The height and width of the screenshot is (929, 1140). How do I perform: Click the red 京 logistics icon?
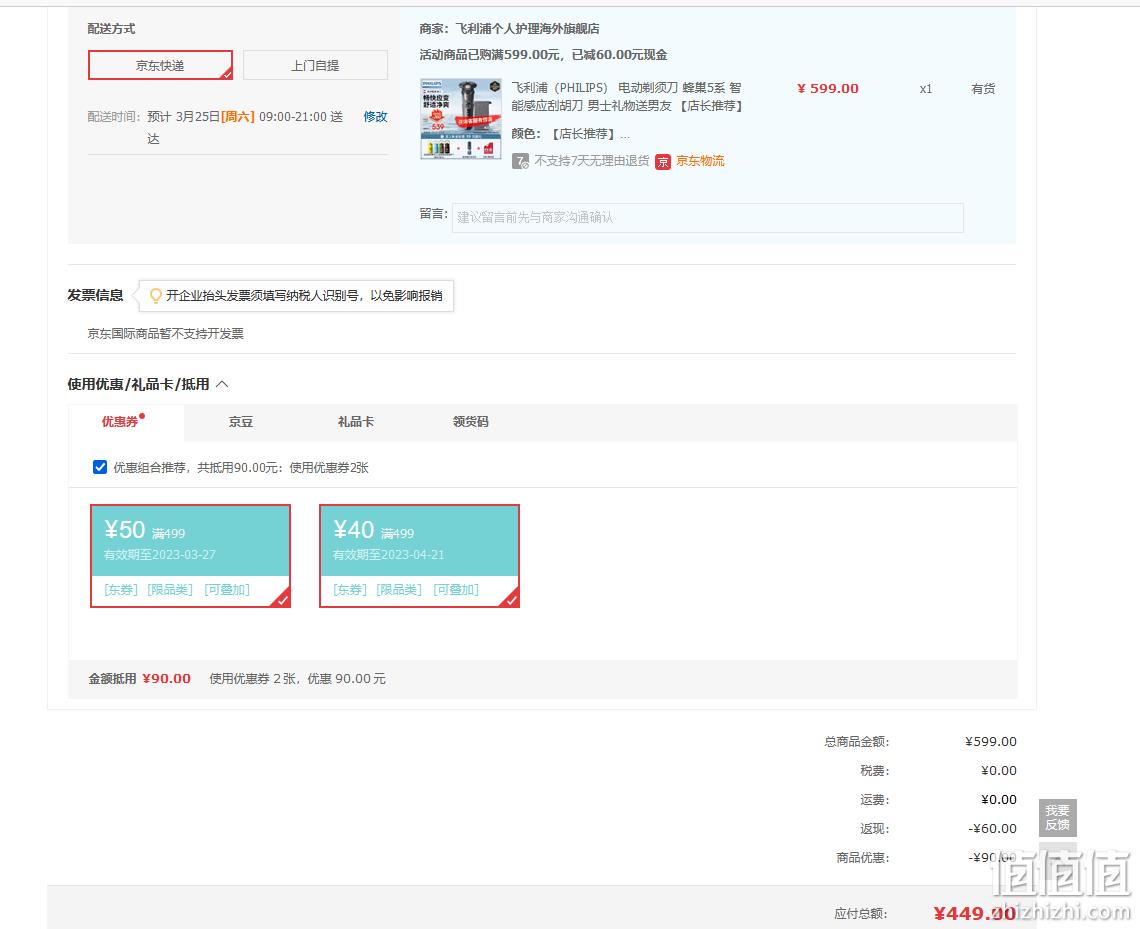pos(662,161)
